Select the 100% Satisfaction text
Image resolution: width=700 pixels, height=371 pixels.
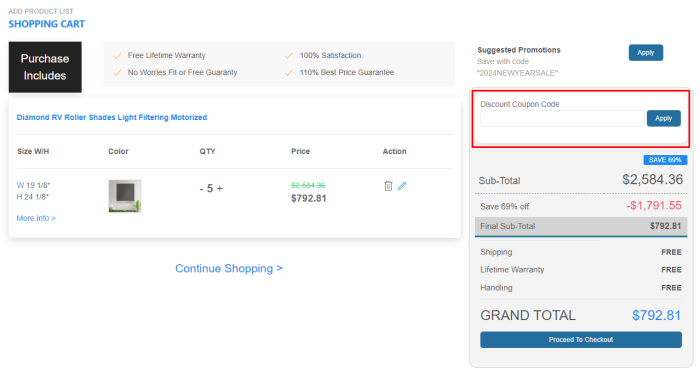[x=330, y=55]
